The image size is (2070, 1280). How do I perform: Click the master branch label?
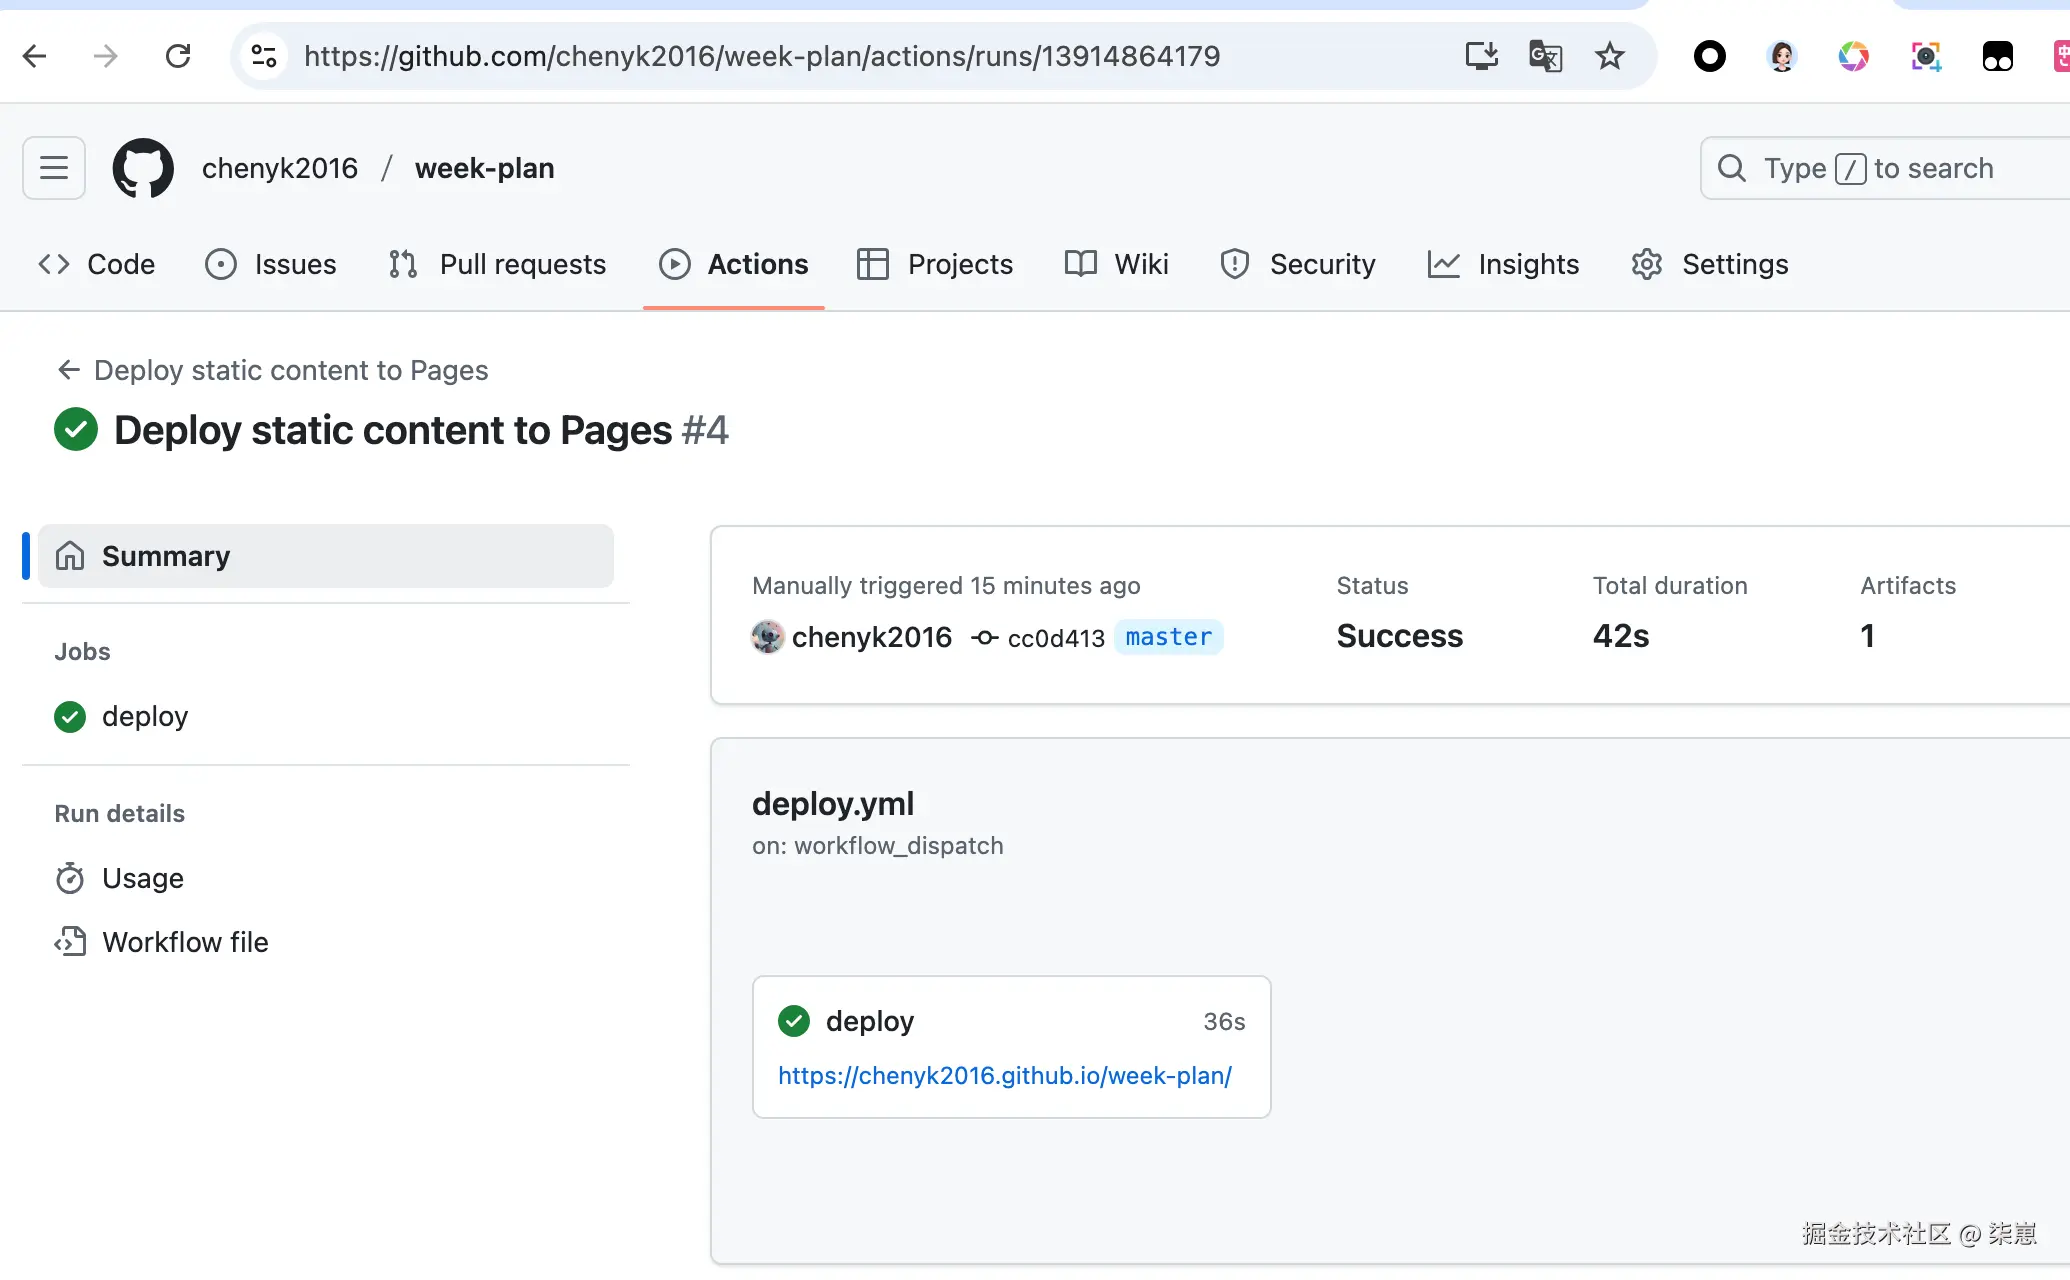(x=1168, y=637)
